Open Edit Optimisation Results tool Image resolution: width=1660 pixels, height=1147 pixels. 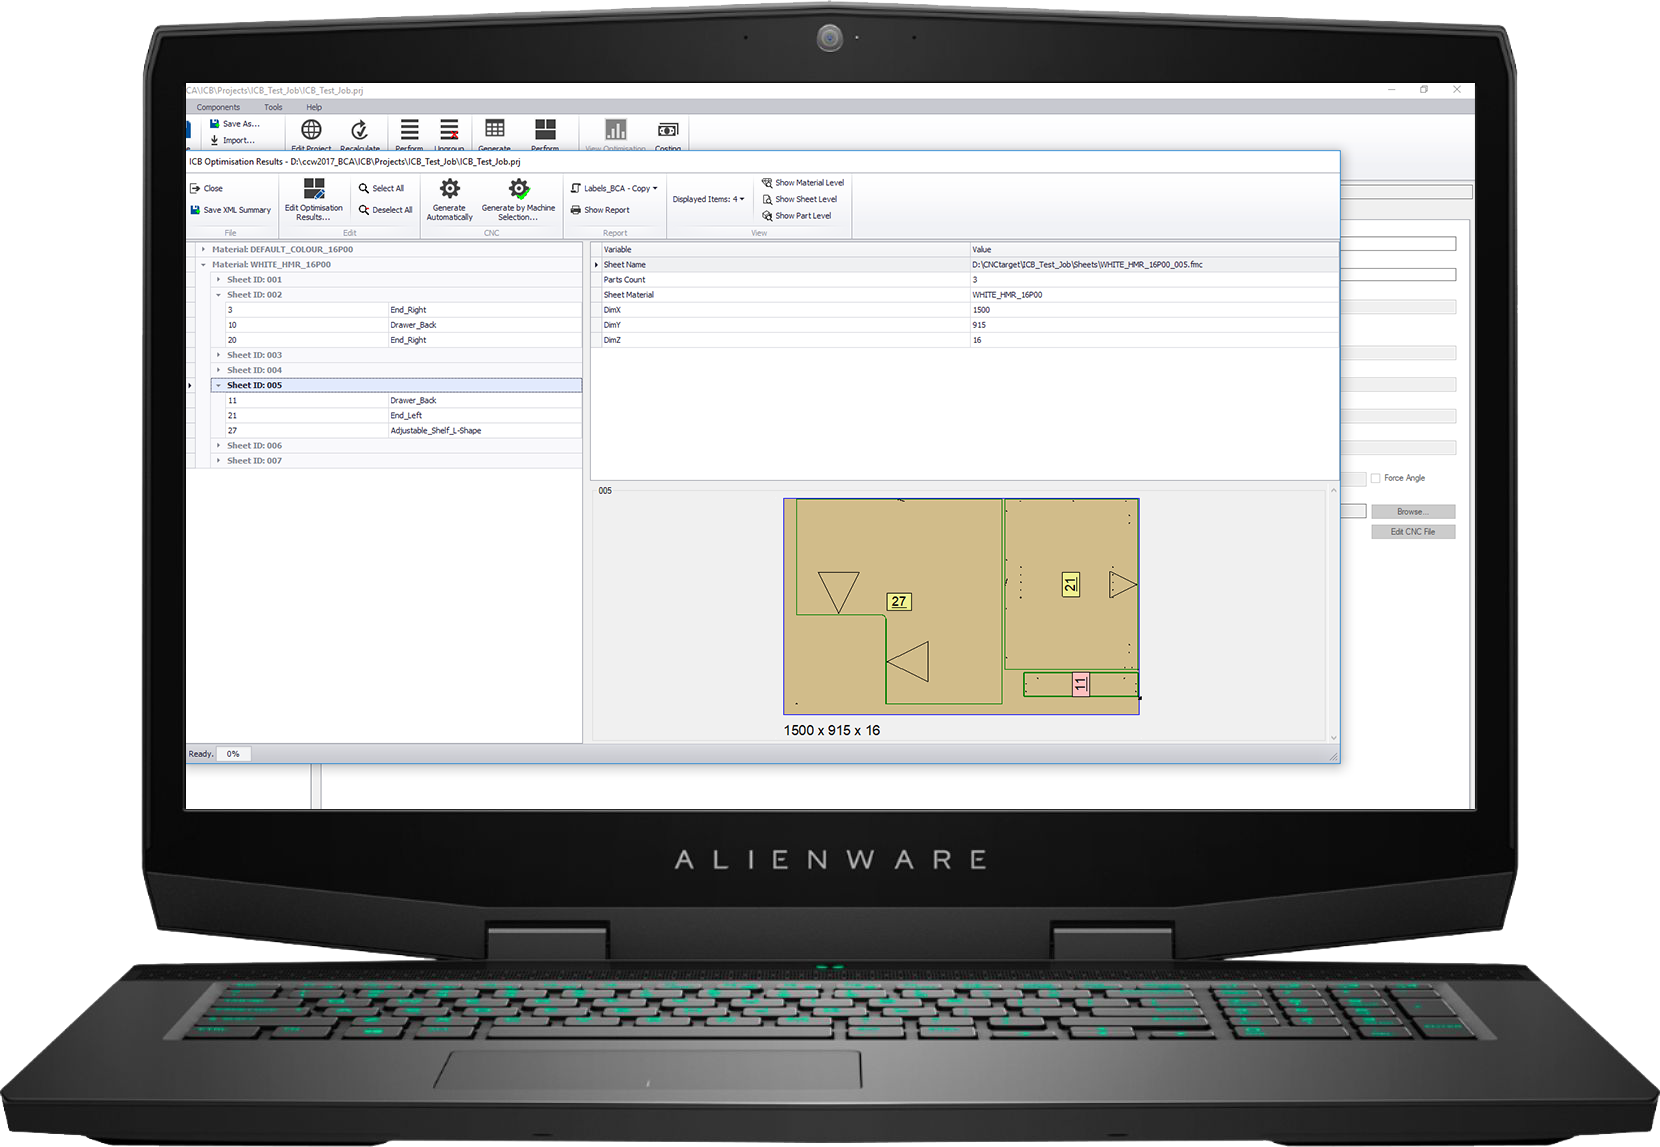point(314,198)
